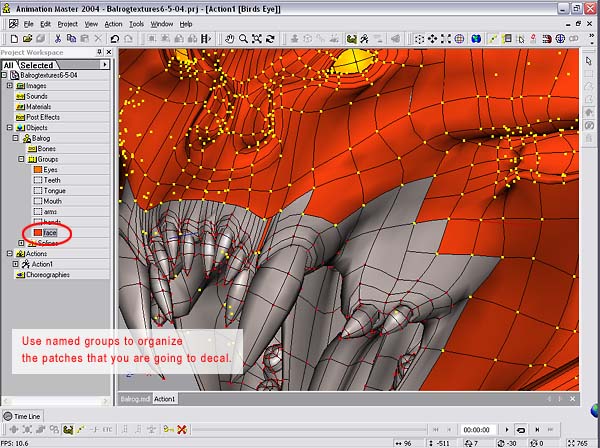Open the Project menu
The image size is (600, 448).
(x=67, y=23)
